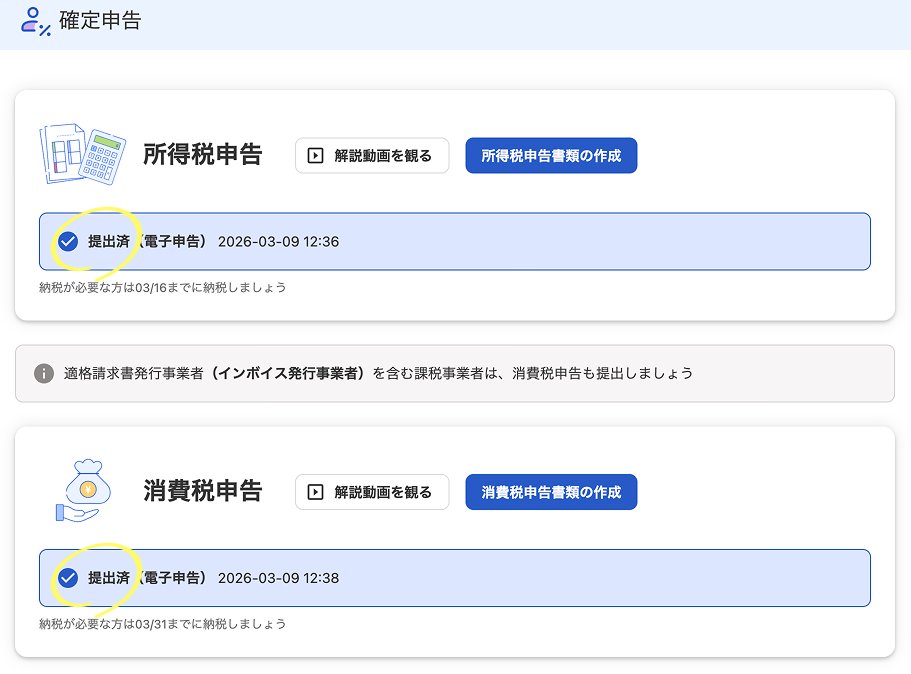Click the 03/31までに納税 reminder text

(163, 623)
